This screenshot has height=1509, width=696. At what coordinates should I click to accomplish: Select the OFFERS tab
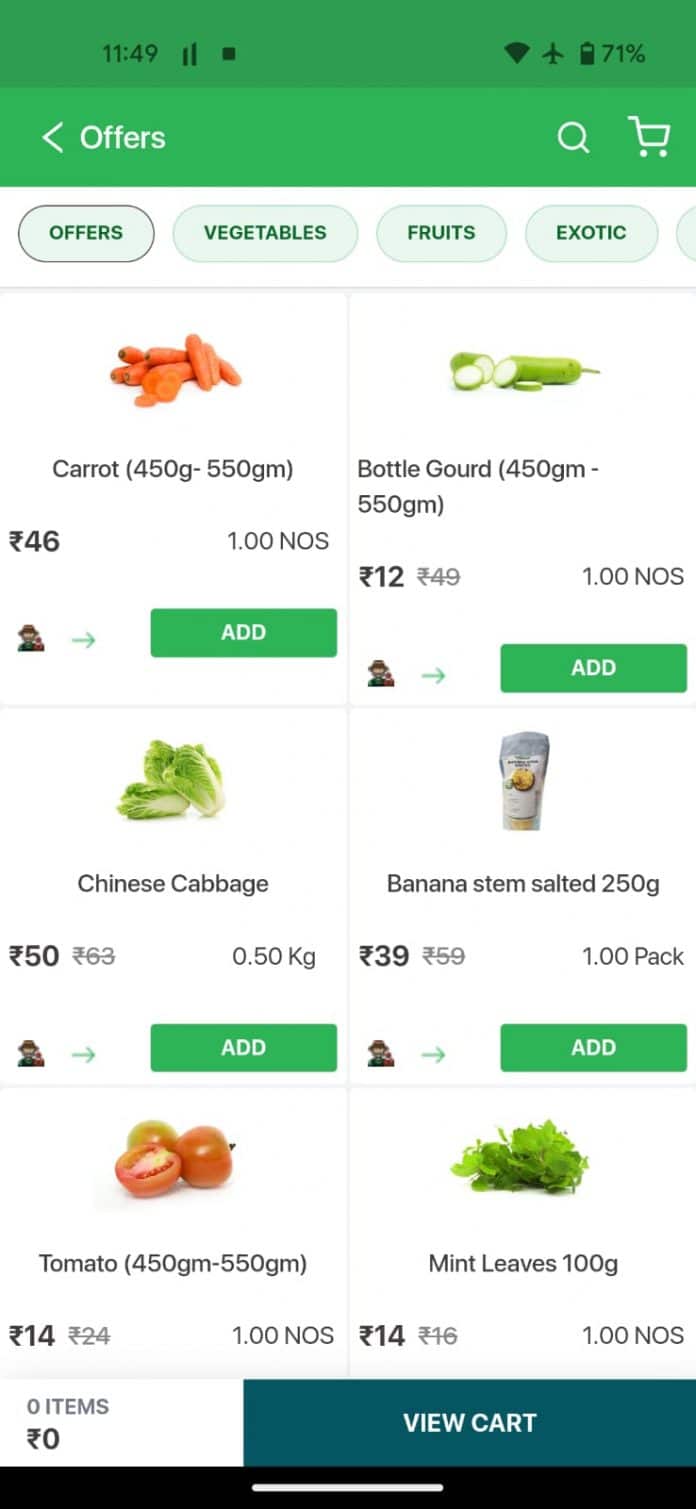[x=86, y=233]
